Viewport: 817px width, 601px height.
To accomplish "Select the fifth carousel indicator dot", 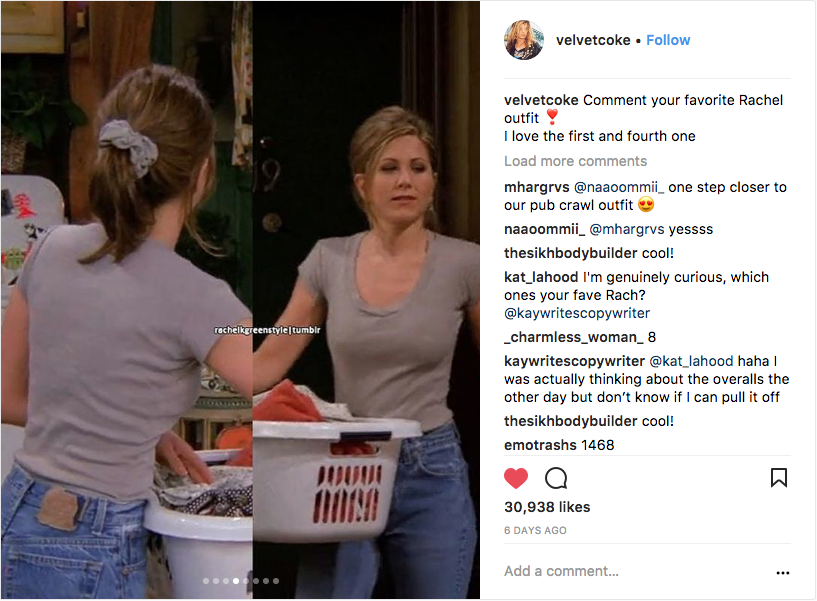I will [x=246, y=581].
